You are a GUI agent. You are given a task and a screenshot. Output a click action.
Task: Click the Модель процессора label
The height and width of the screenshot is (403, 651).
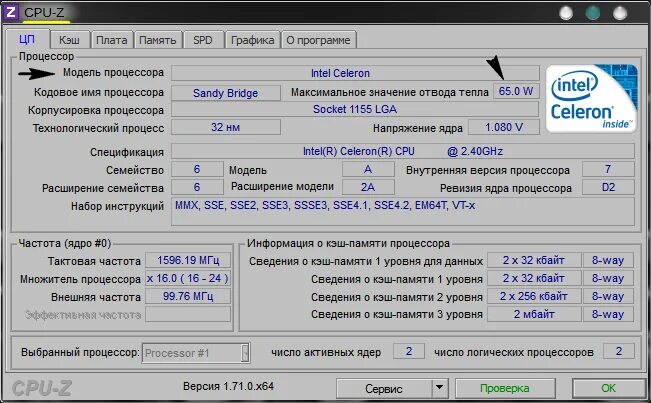point(113,73)
